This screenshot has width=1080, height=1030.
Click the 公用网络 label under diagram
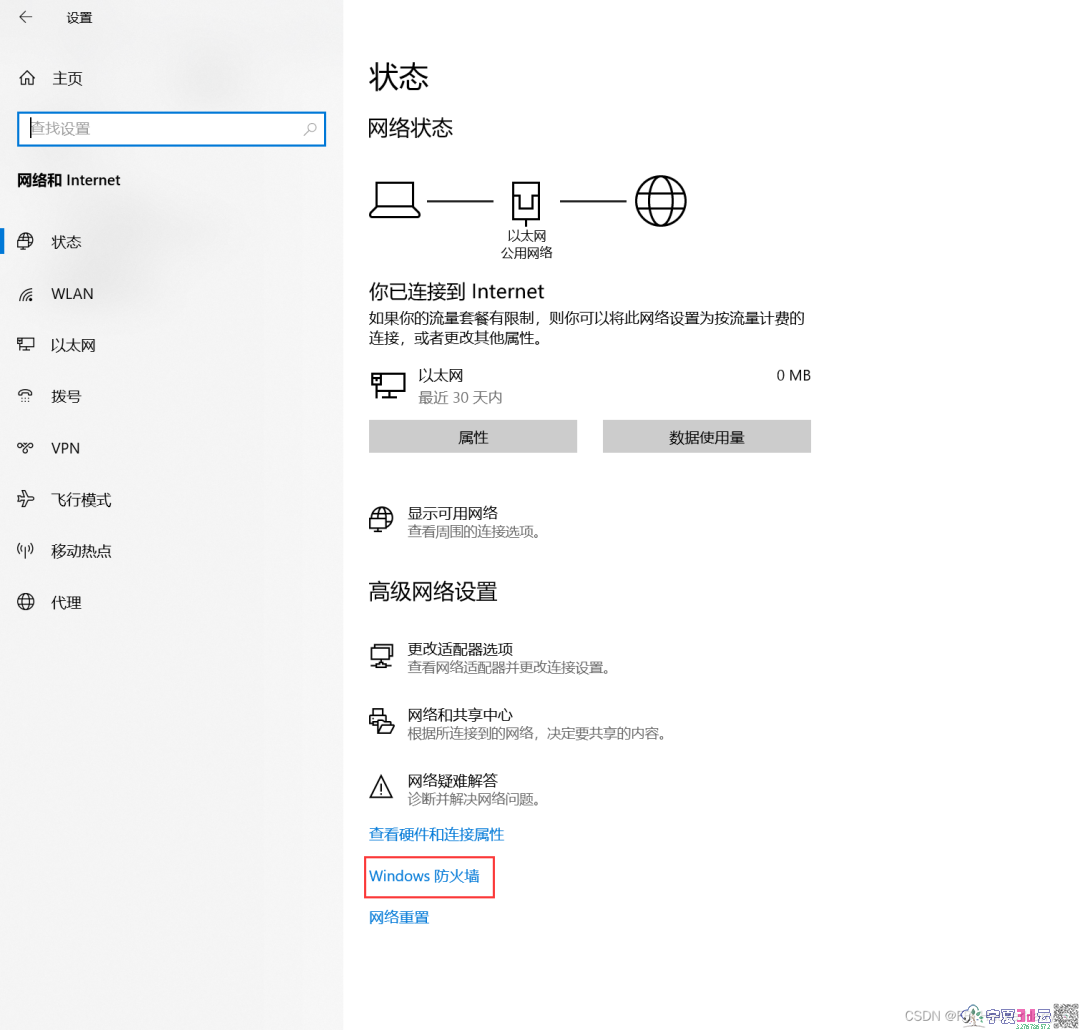tap(526, 253)
